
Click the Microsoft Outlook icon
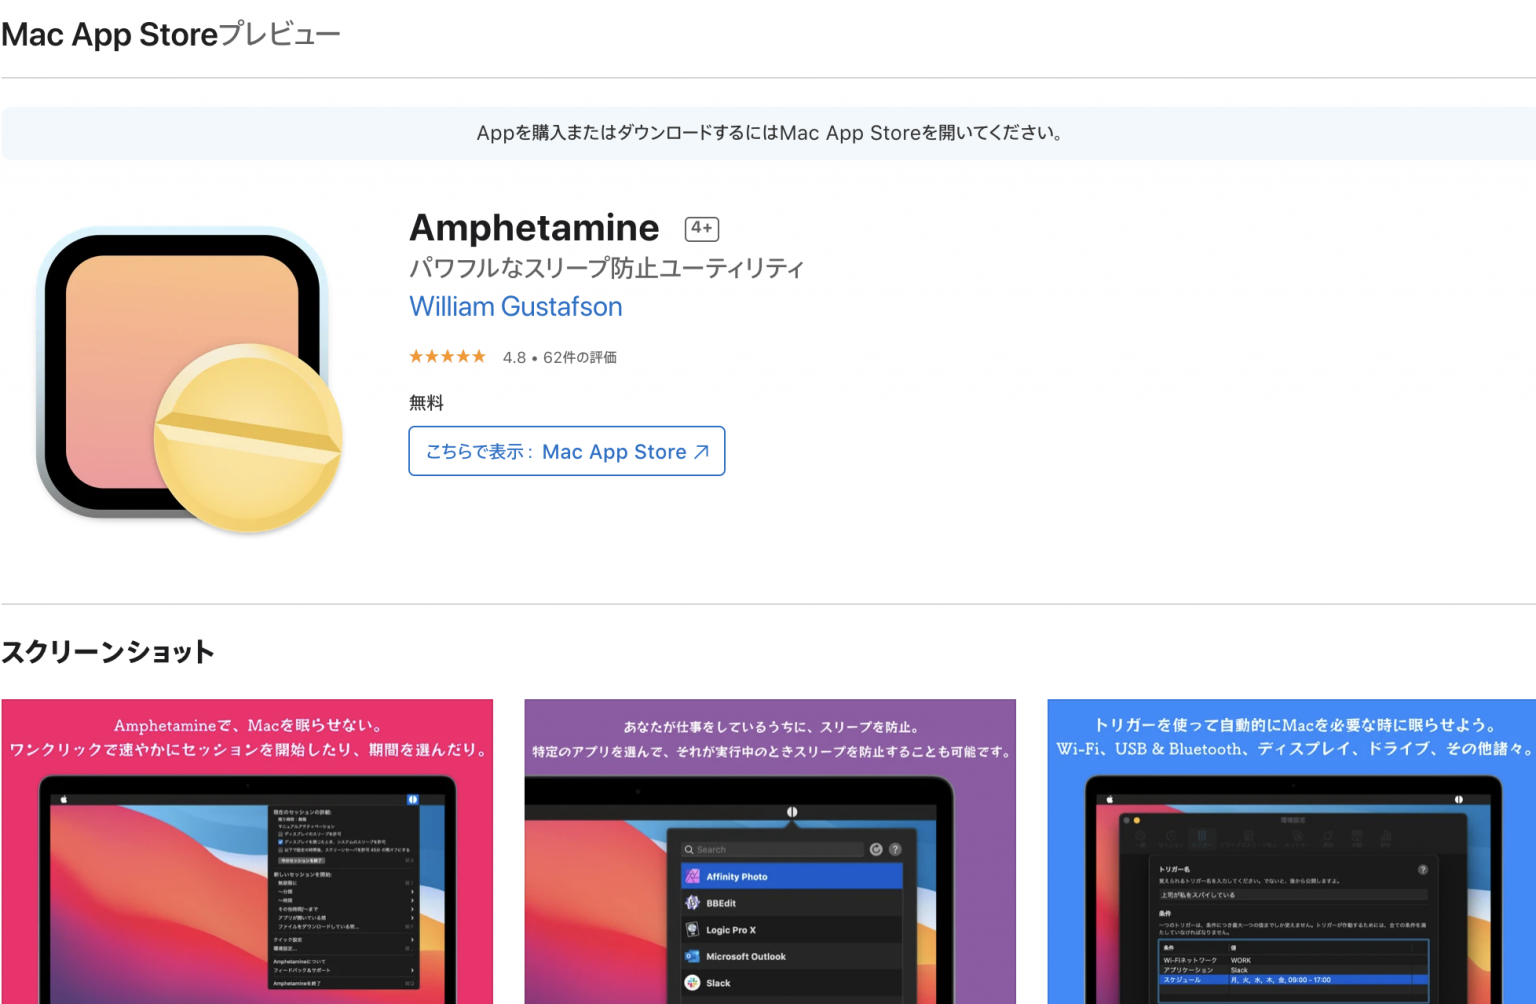[692, 957]
